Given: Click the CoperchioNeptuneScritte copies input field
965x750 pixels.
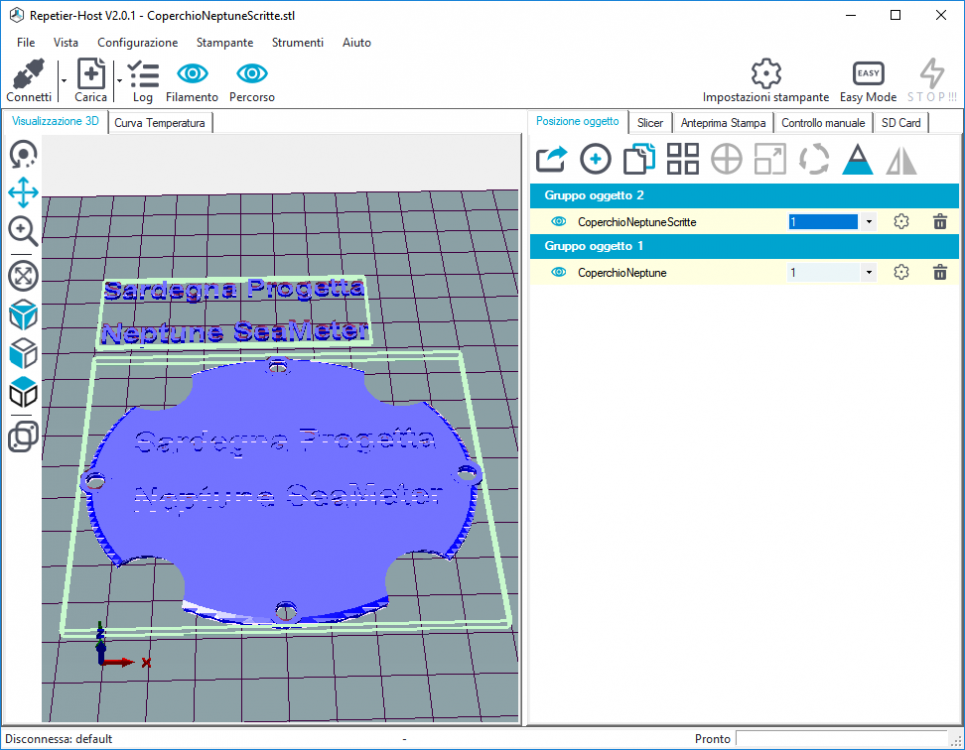Looking at the screenshot, I should tap(823, 222).
